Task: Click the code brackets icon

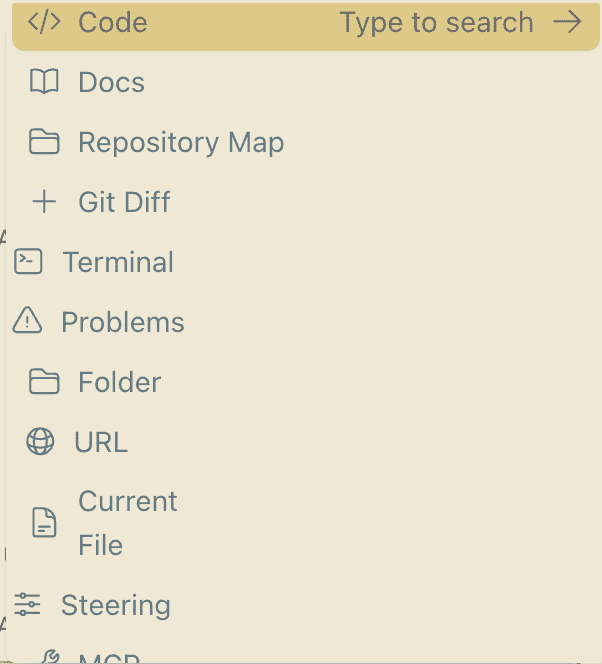Action: [x=44, y=22]
